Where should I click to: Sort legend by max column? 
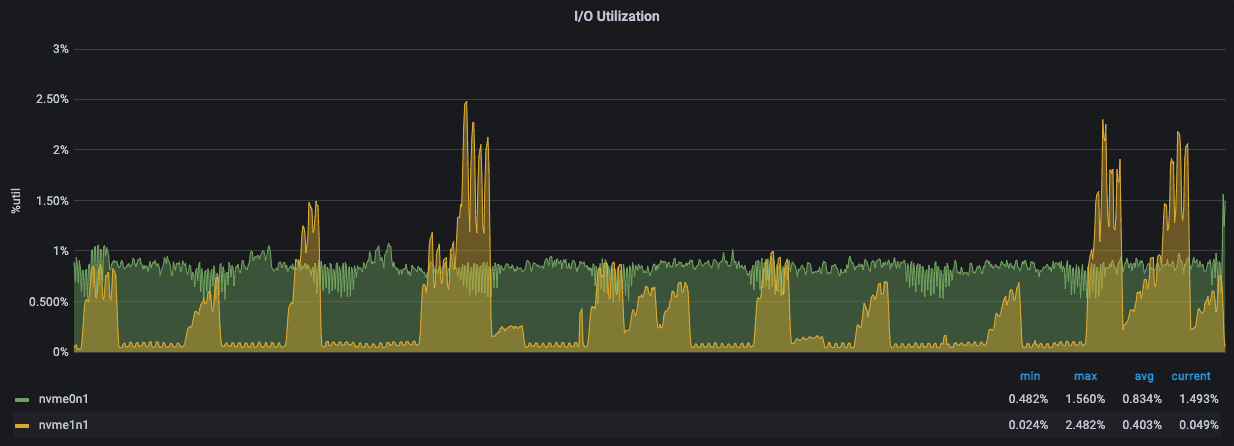point(1085,376)
